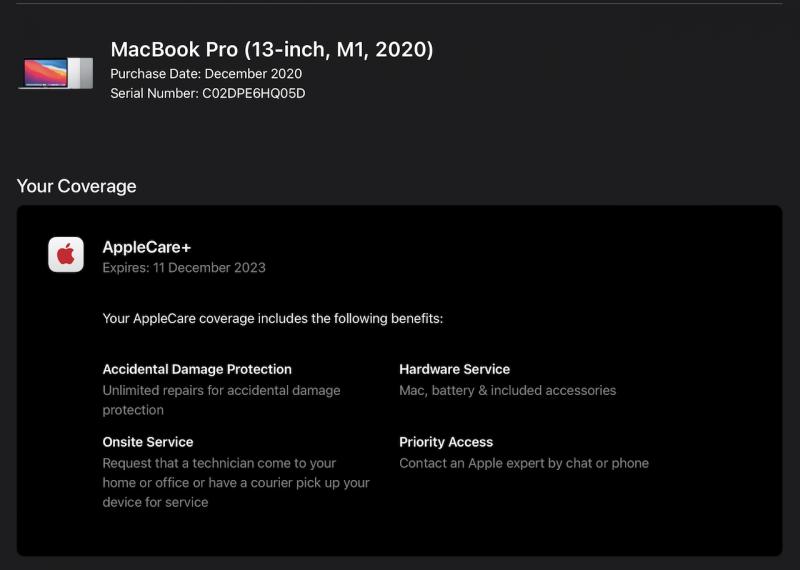Open the AppleCare+ plan title
800x570 pixels.
pos(146,247)
